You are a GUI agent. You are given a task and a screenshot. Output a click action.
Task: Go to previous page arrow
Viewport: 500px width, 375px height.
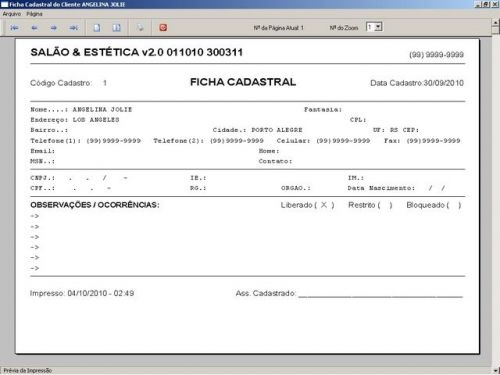coord(34,28)
